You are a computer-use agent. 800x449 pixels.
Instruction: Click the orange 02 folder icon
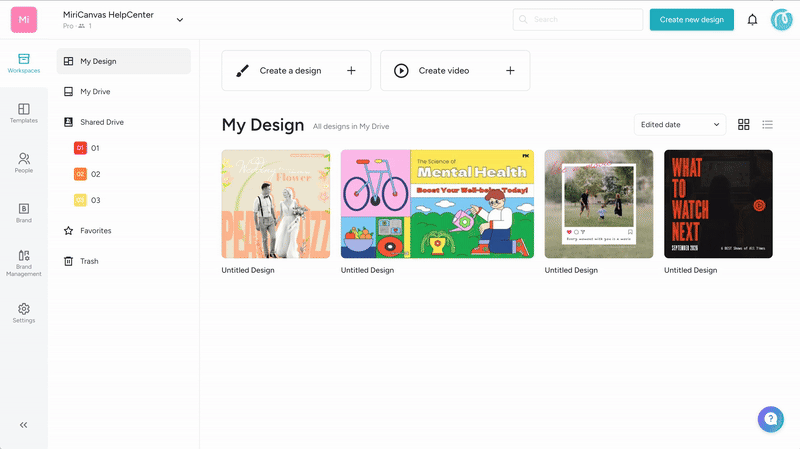coord(80,174)
